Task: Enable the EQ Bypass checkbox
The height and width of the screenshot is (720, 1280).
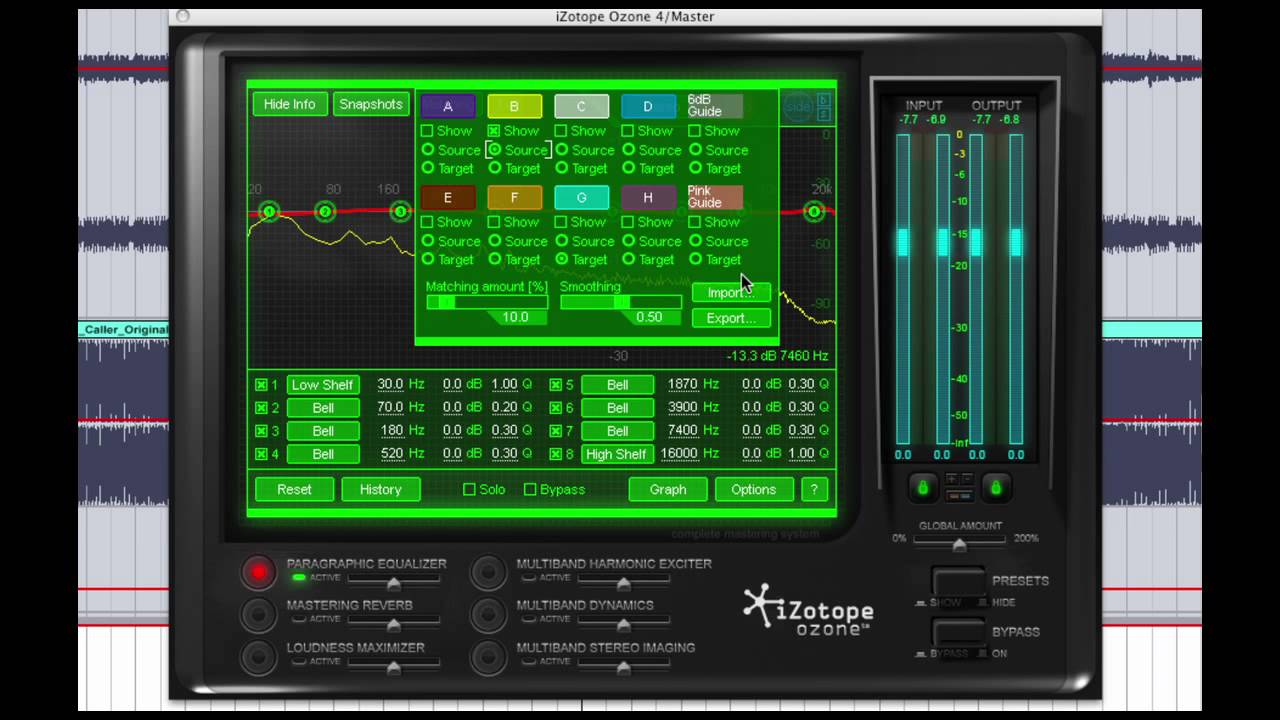Action: tap(531, 489)
